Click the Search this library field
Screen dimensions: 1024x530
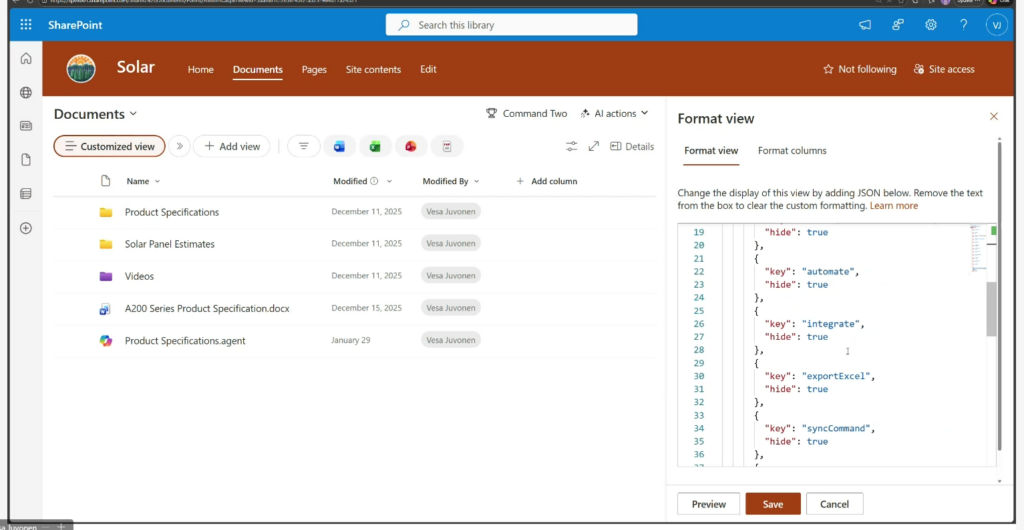point(511,25)
